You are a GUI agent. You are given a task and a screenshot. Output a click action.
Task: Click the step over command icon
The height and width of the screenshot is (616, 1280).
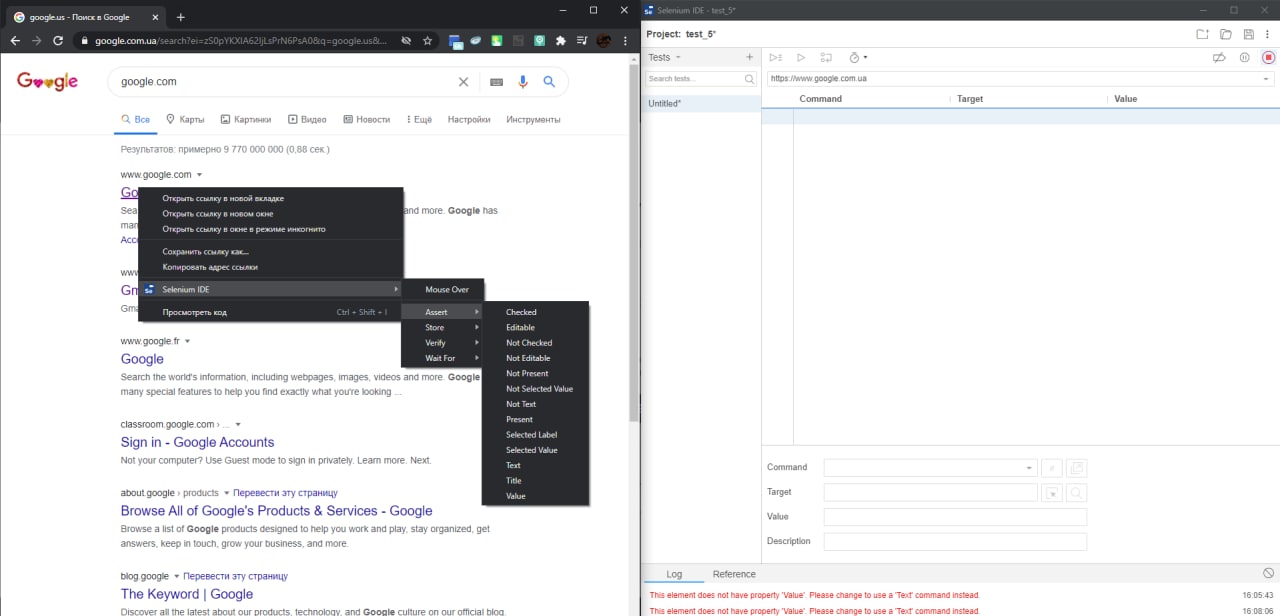click(826, 58)
